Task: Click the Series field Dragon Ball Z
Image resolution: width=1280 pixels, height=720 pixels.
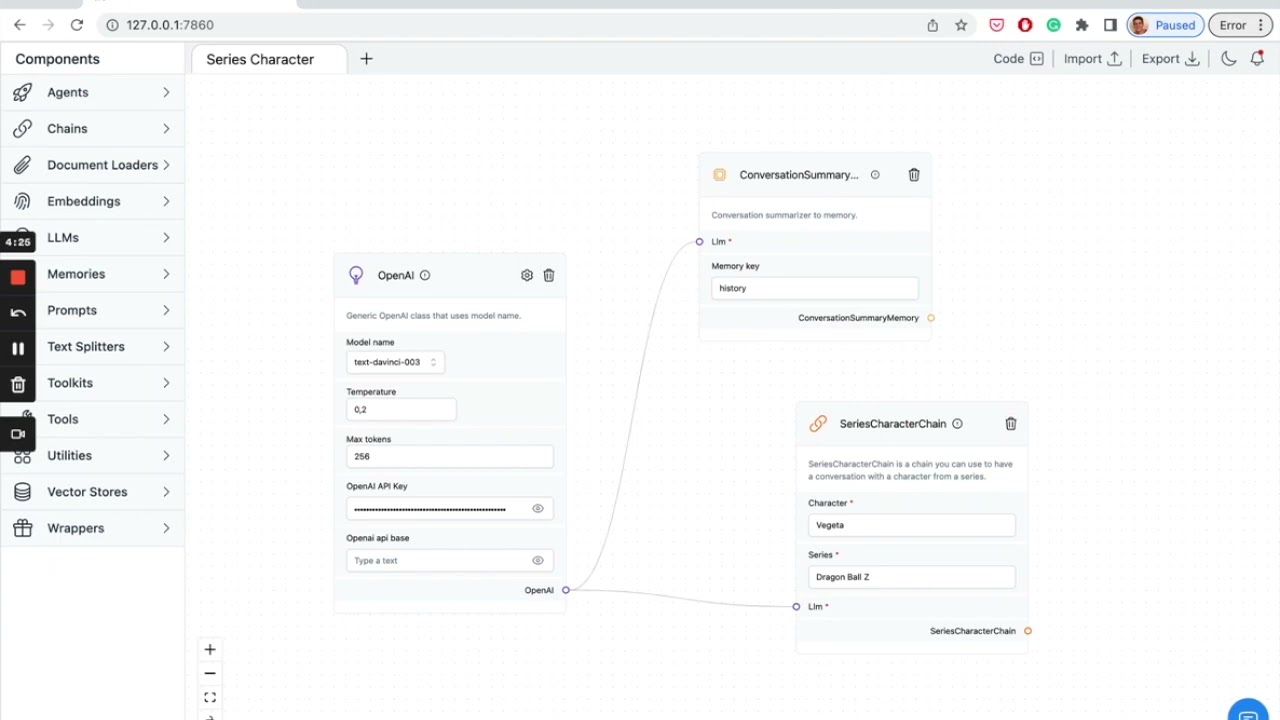Action: point(912,577)
